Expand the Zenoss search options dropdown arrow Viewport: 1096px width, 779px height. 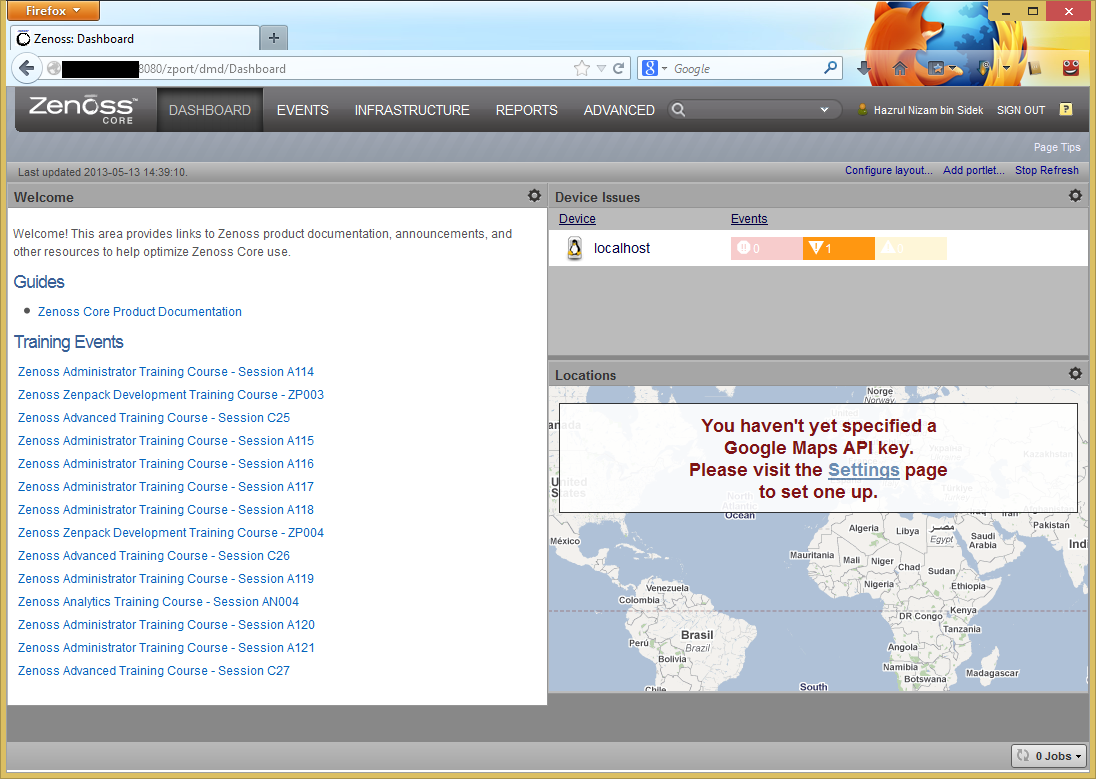click(x=824, y=110)
